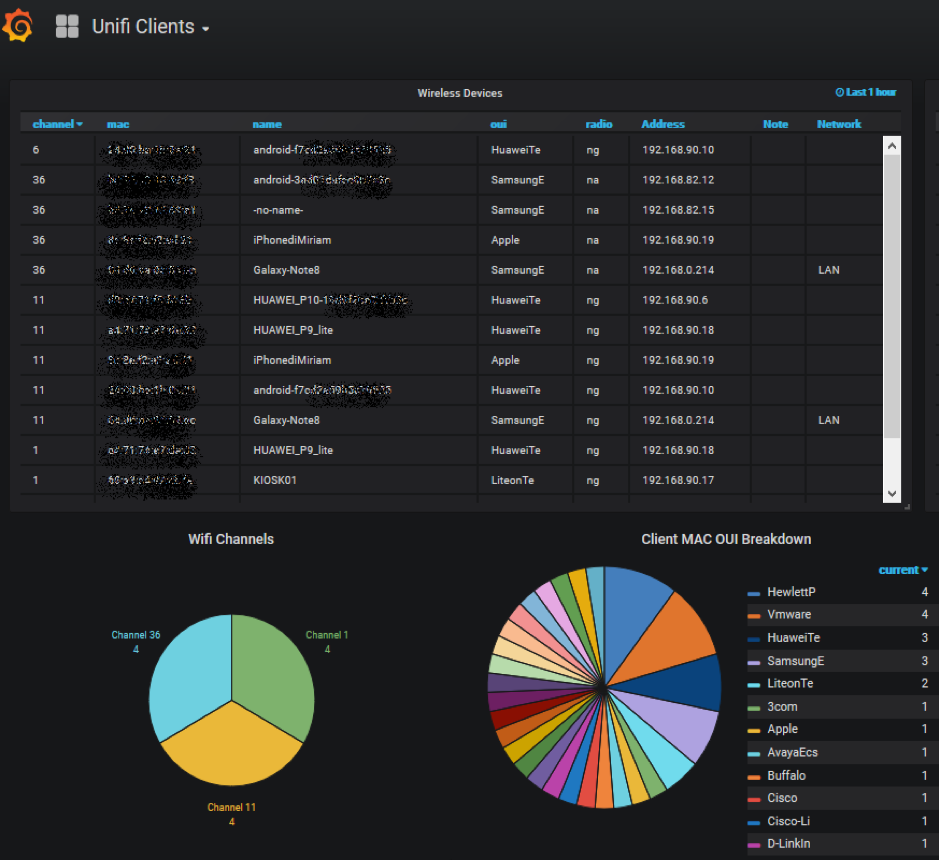Sort table by the mac column header
Image resolution: width=939 pixels, height=860 pixels.
point(118,124)
